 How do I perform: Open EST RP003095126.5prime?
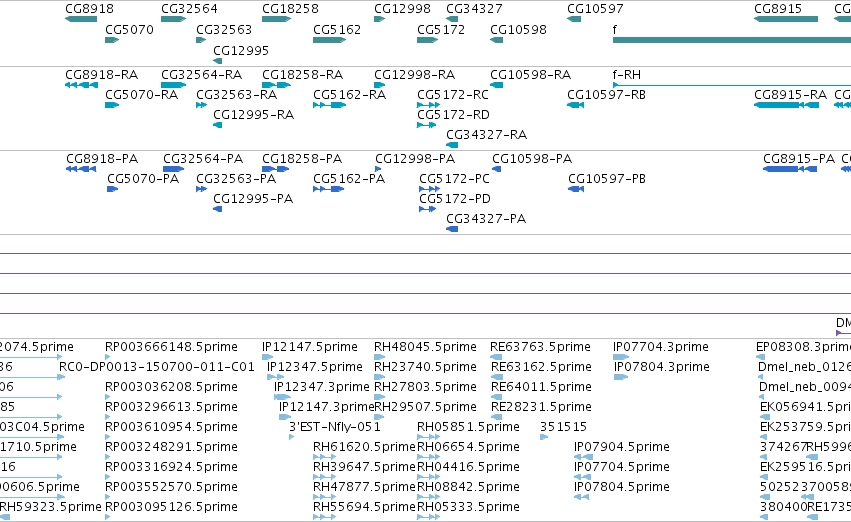click(x=172, y=507)
